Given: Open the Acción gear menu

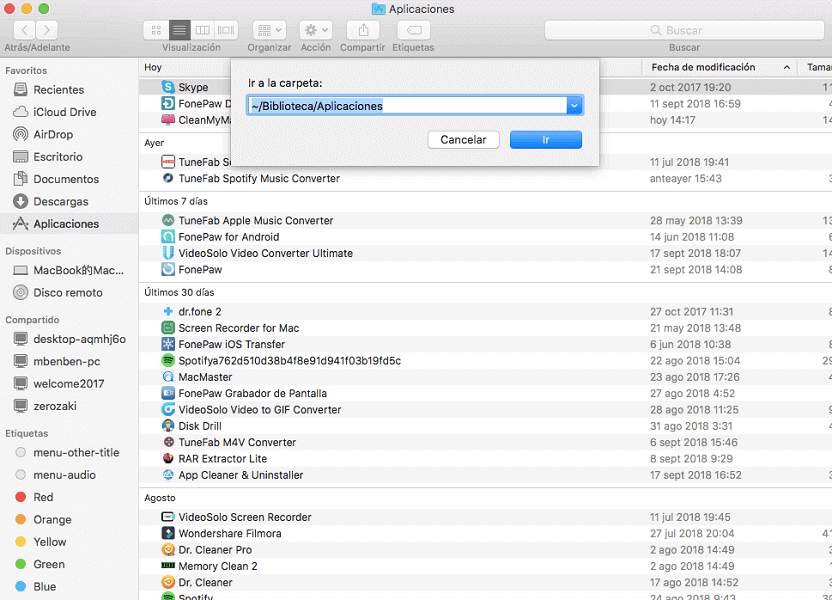Looking at the screenshot, I should [x=316, y=30].
